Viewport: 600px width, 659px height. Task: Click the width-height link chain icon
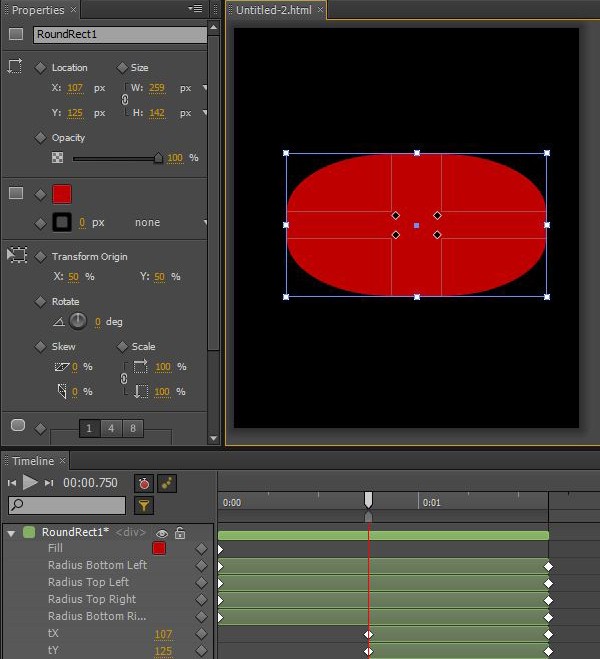point(125,100)
